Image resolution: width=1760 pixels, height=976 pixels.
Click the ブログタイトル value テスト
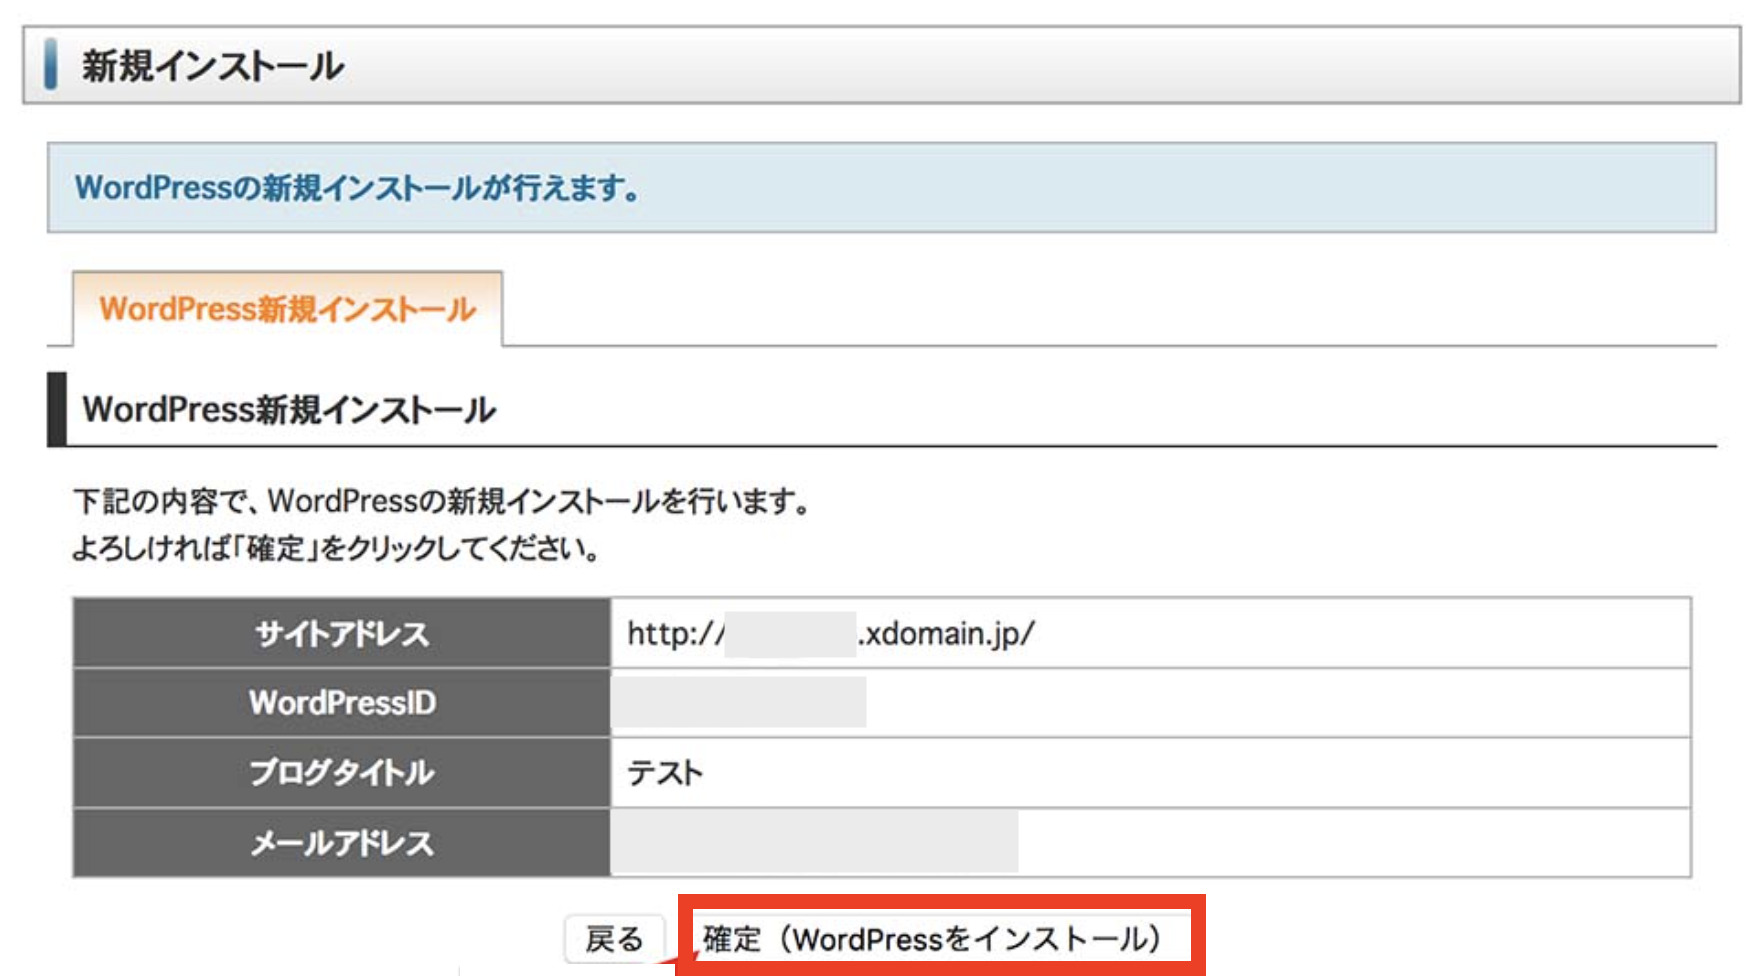pyautogui.click(x=665, y=773)
